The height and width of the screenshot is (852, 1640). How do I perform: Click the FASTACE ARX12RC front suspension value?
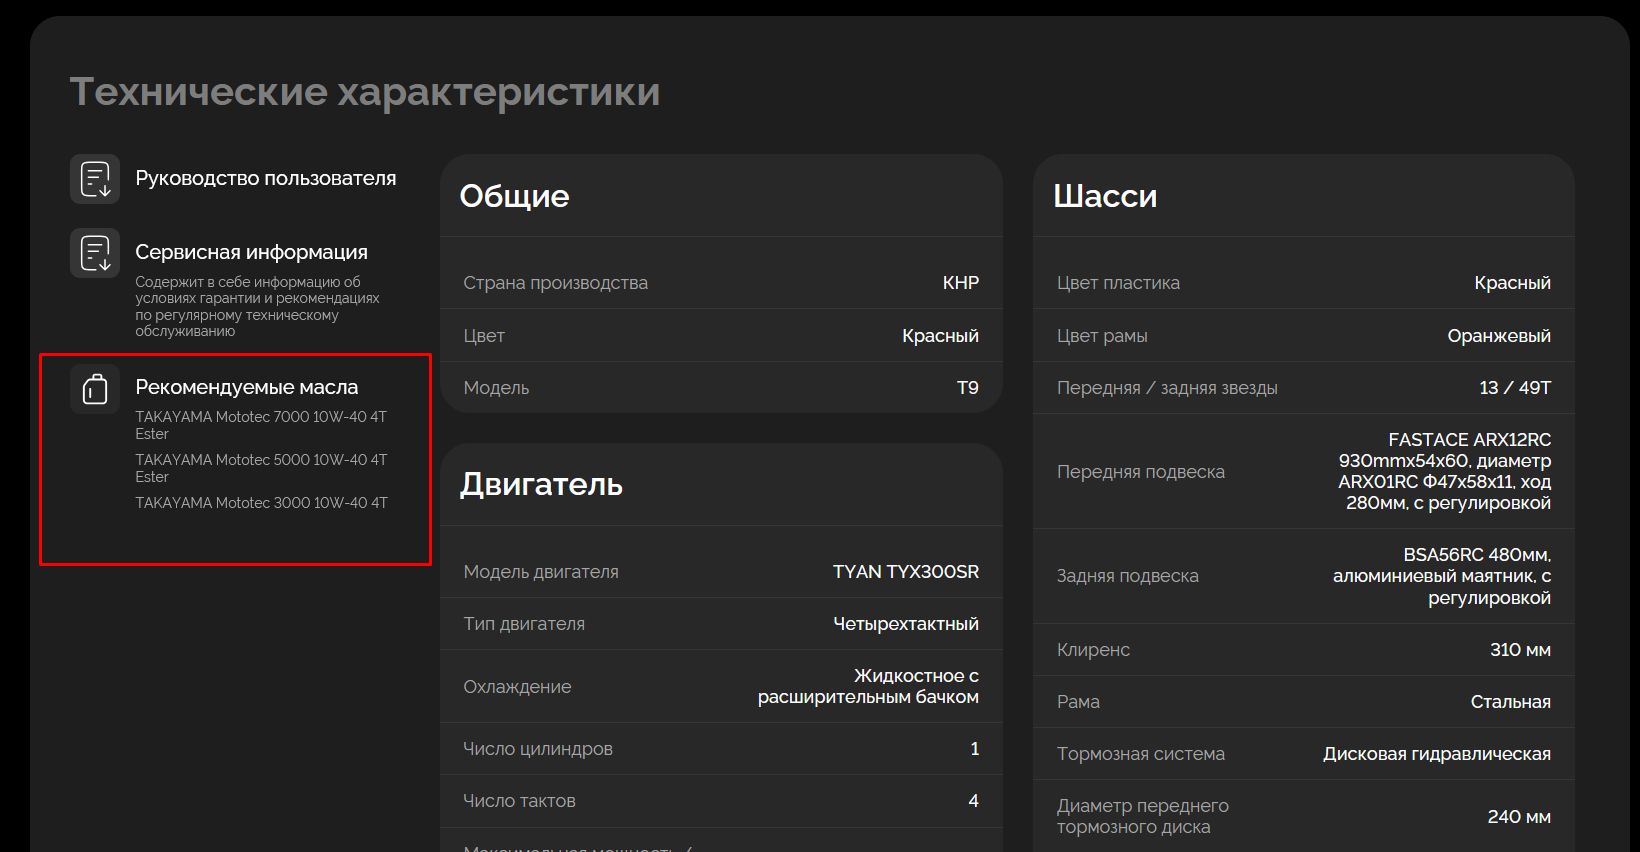pyautogui.click(x=1444, y=471)
